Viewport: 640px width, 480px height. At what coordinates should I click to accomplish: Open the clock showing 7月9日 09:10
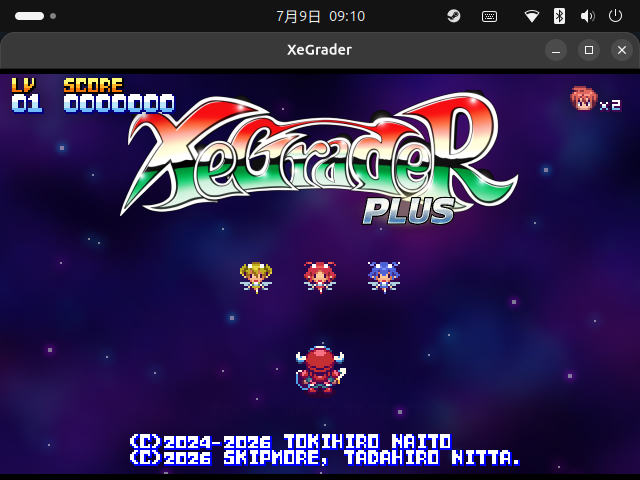(320, 16)
